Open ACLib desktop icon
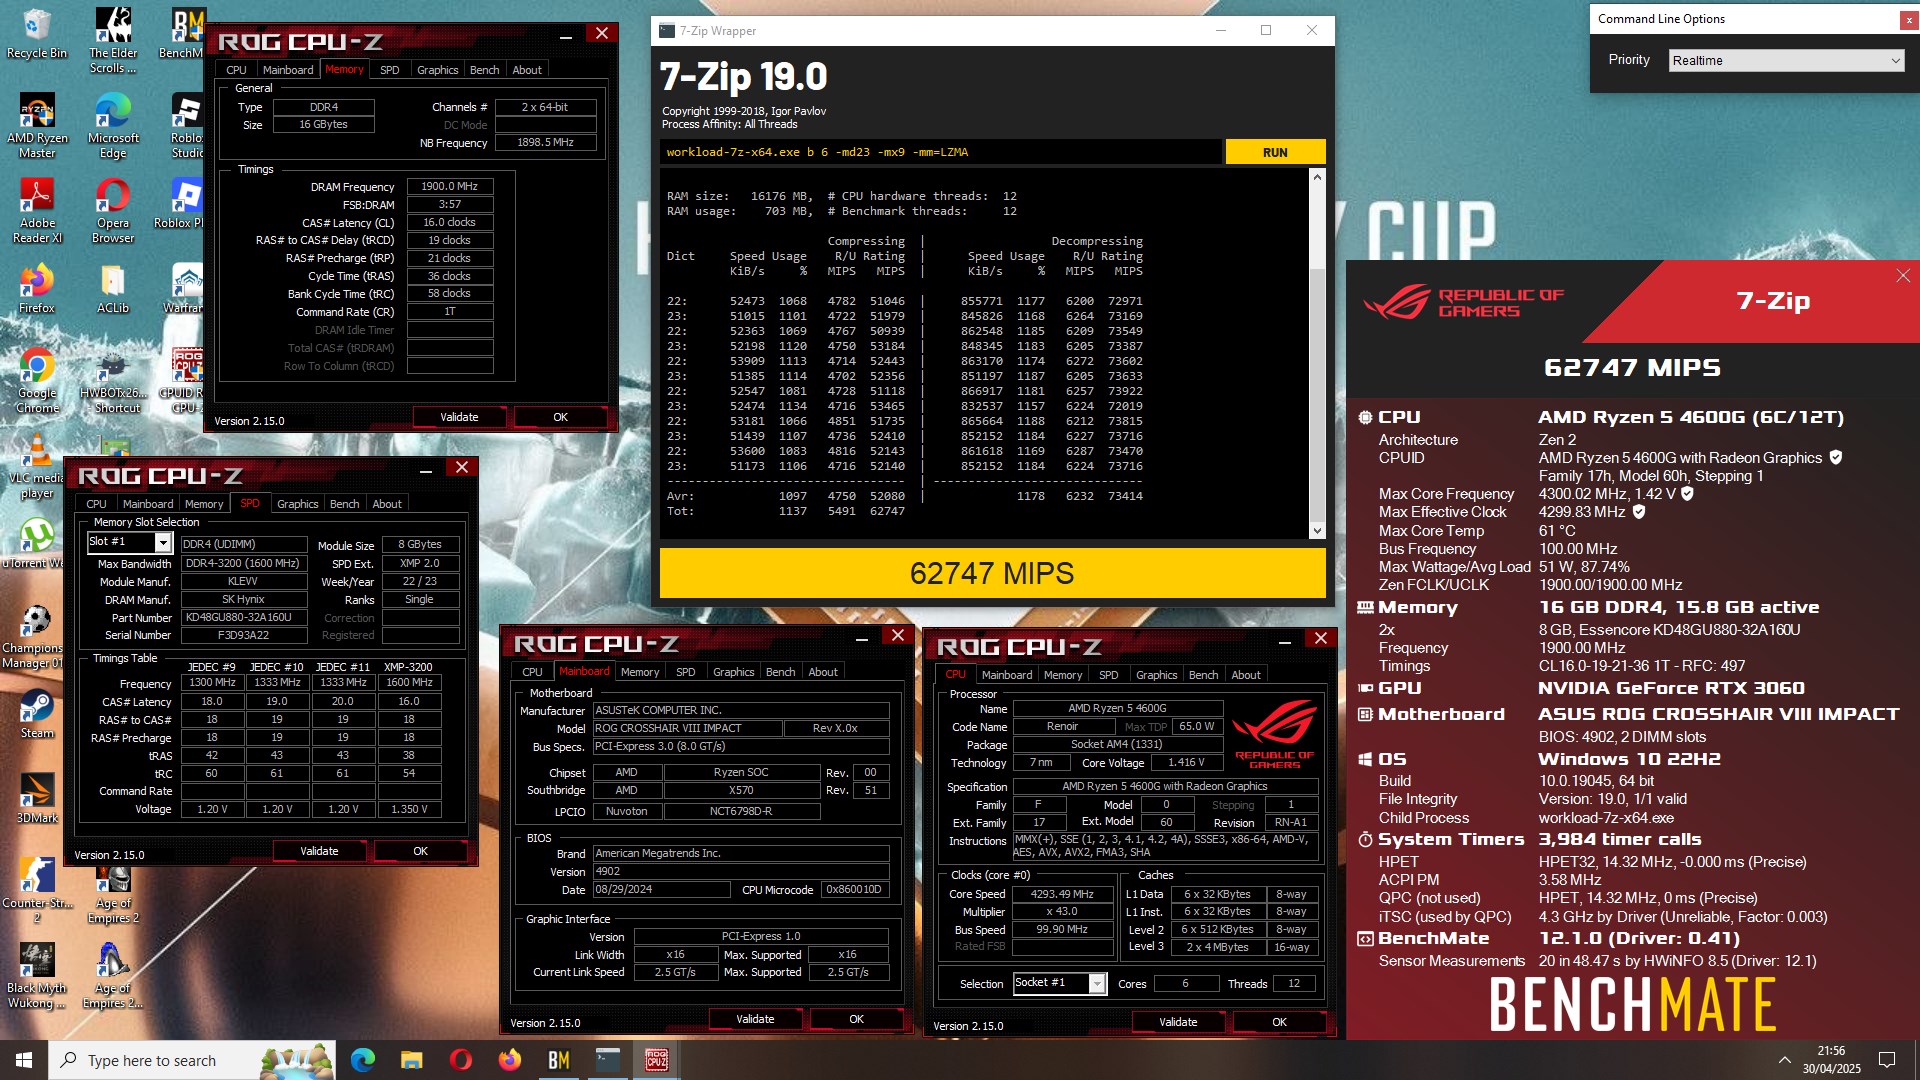 [113, 288]
